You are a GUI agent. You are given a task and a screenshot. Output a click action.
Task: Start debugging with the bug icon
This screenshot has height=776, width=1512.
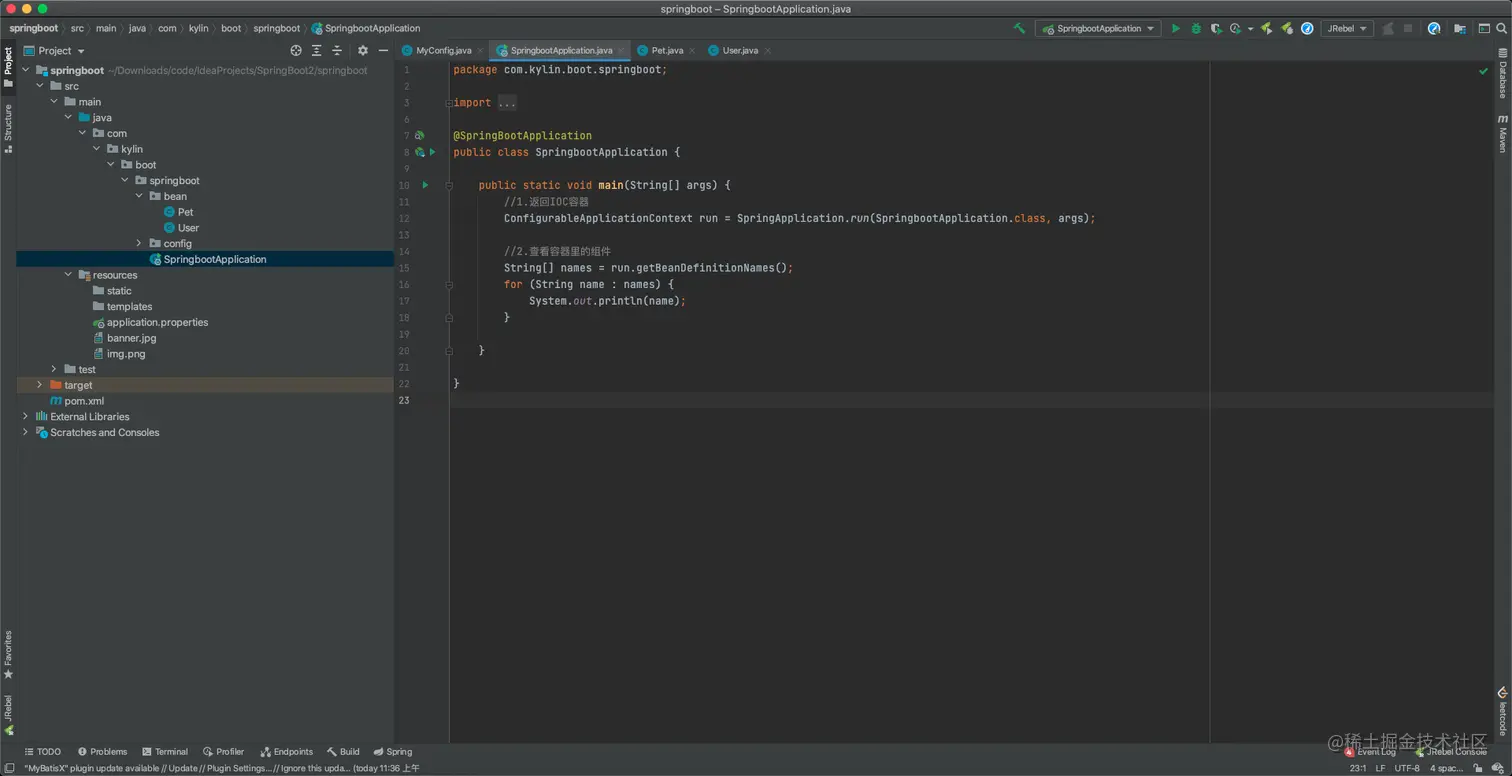[x=1195, y=29]
